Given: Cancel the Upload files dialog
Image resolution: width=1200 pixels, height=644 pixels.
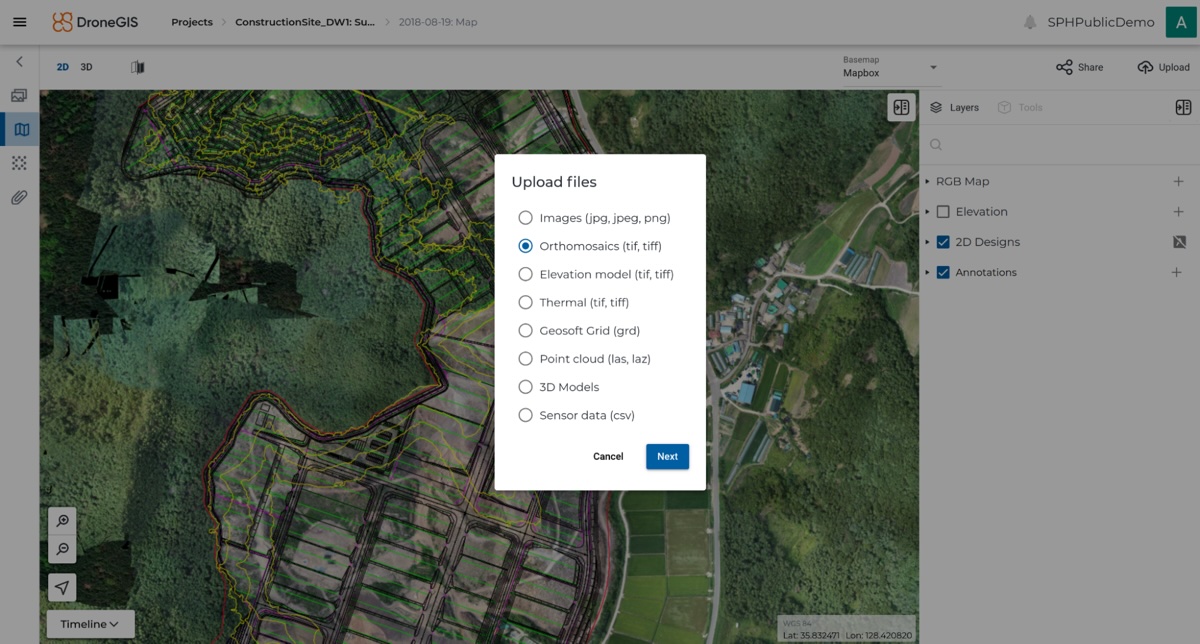Looking at the screenshot, I should tap(608, 456).
